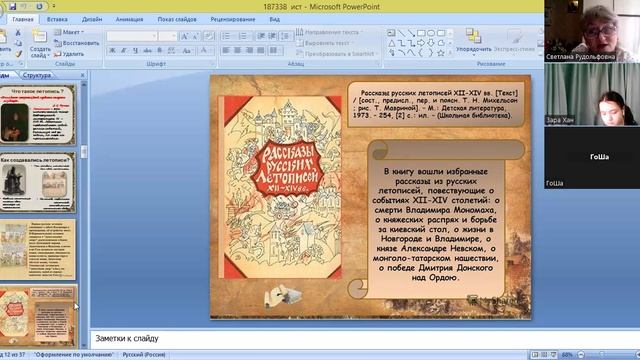Click the font color A button
Image resolution: width=640 pixels, height=360 pixels.
(x=203, y=51)
